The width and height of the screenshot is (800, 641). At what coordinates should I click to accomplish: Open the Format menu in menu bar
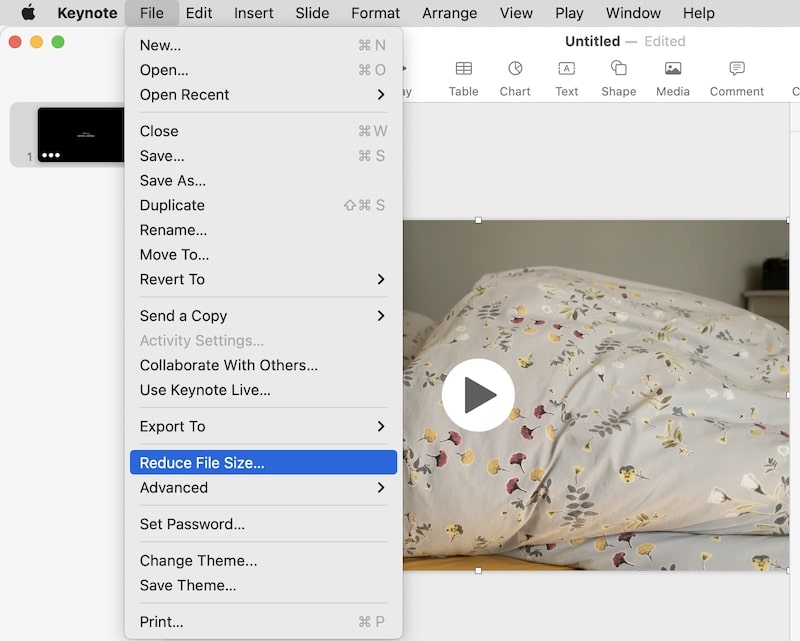[x=375, y=13]
